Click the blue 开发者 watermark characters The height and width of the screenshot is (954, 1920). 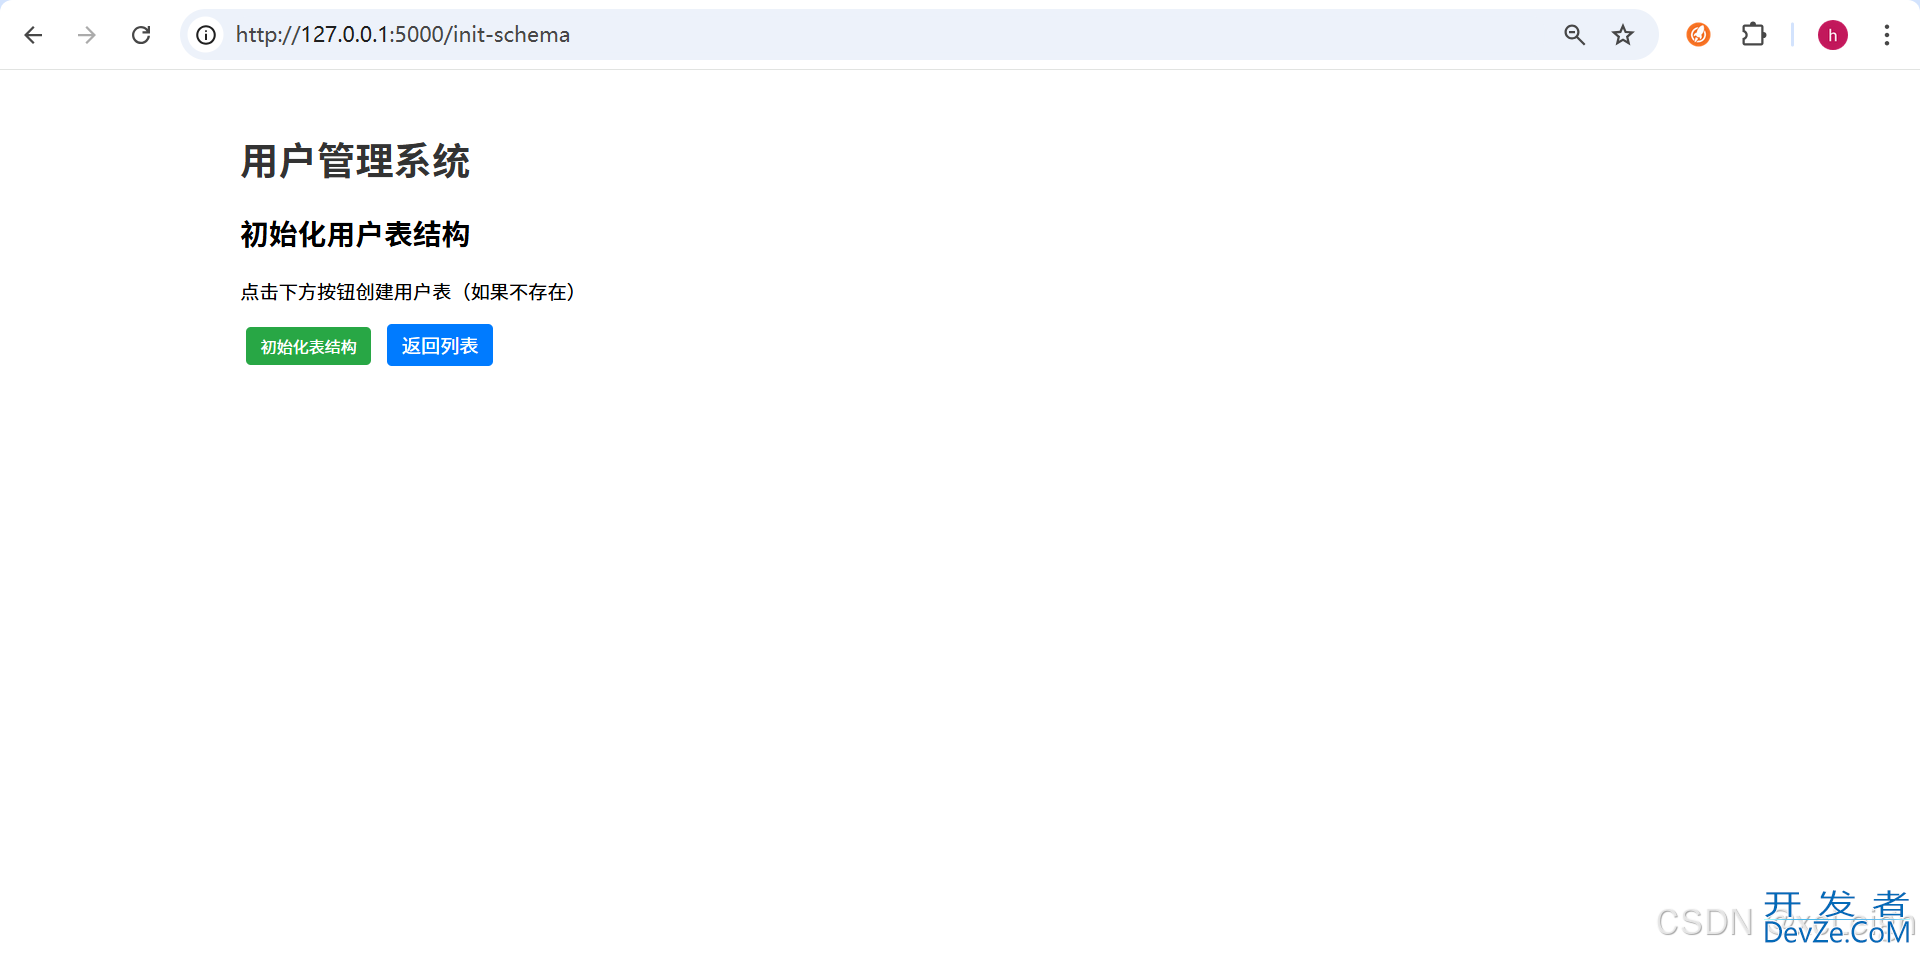[x=1836, y=903]
